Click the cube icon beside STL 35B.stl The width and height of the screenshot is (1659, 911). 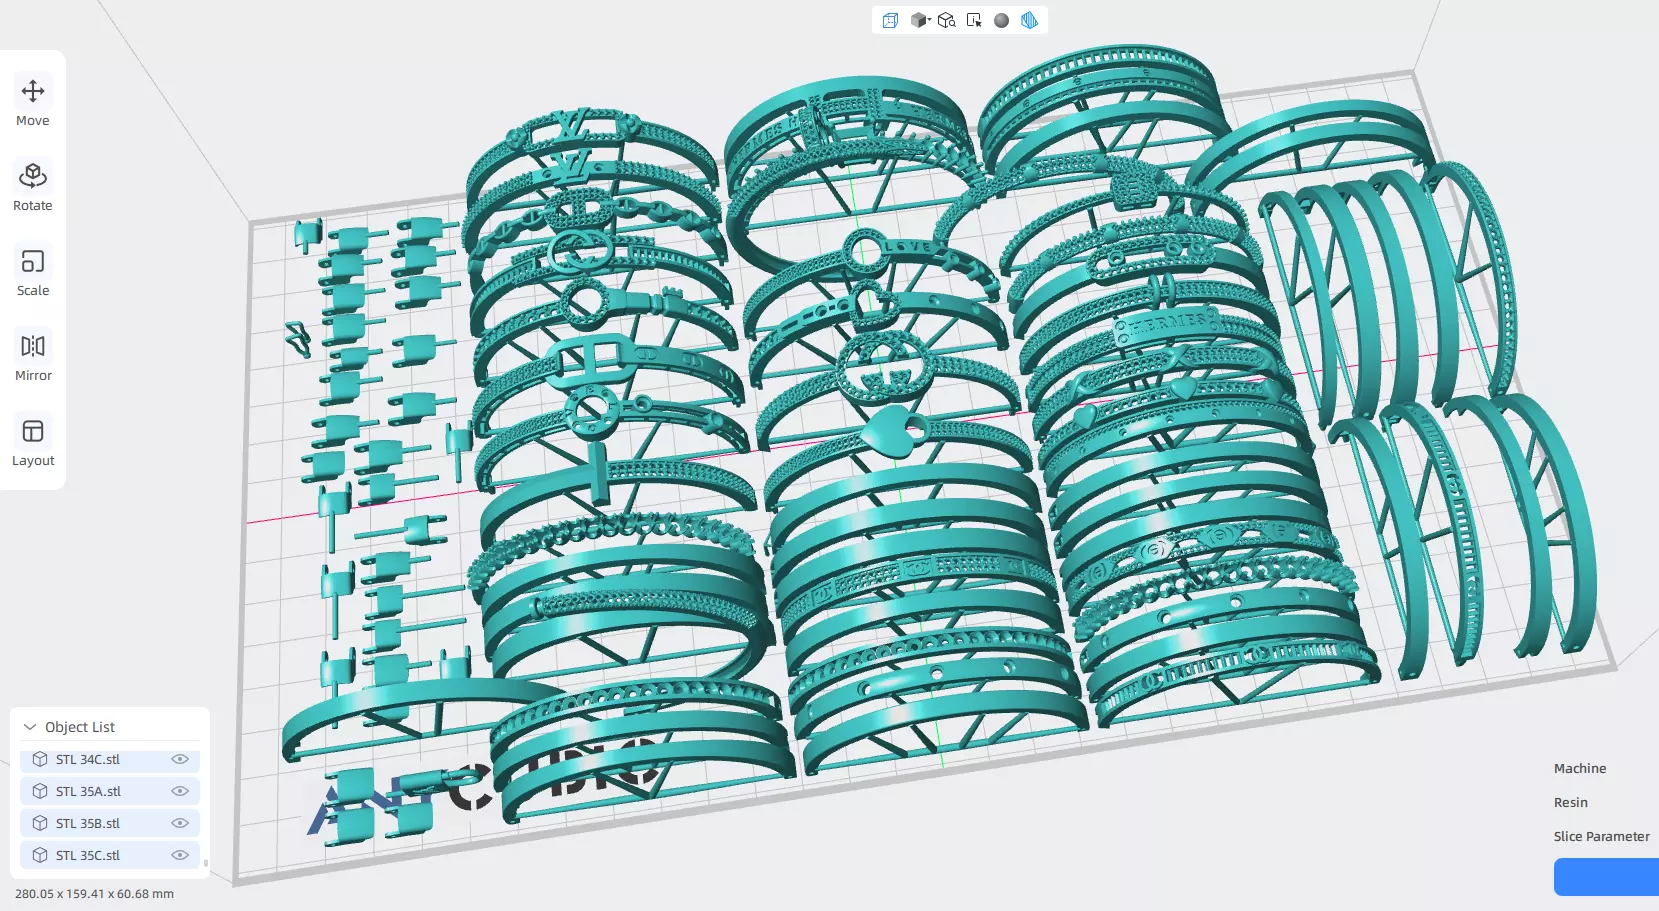[40, 823]
